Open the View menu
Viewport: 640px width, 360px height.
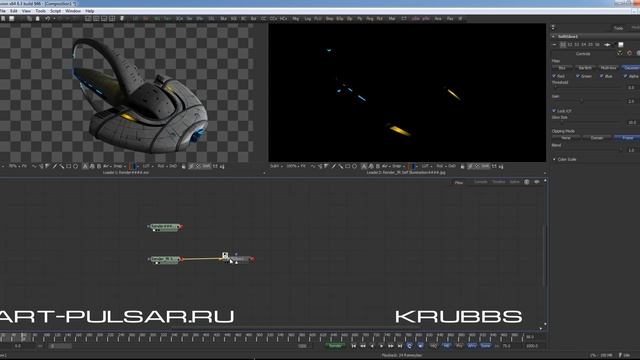26,11
